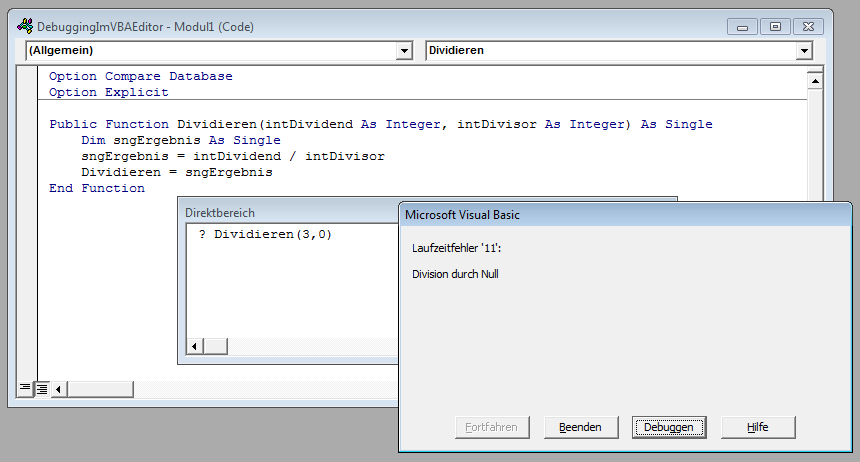Click the Beenden button

[x=580, y=427]
